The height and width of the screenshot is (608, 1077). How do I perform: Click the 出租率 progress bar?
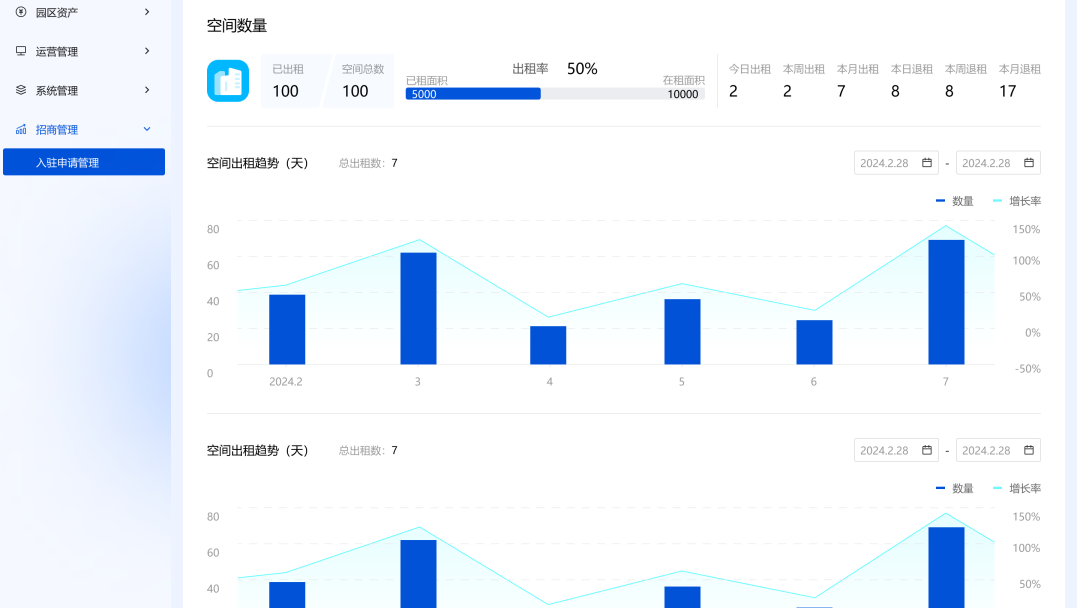(x=555, y=94)
